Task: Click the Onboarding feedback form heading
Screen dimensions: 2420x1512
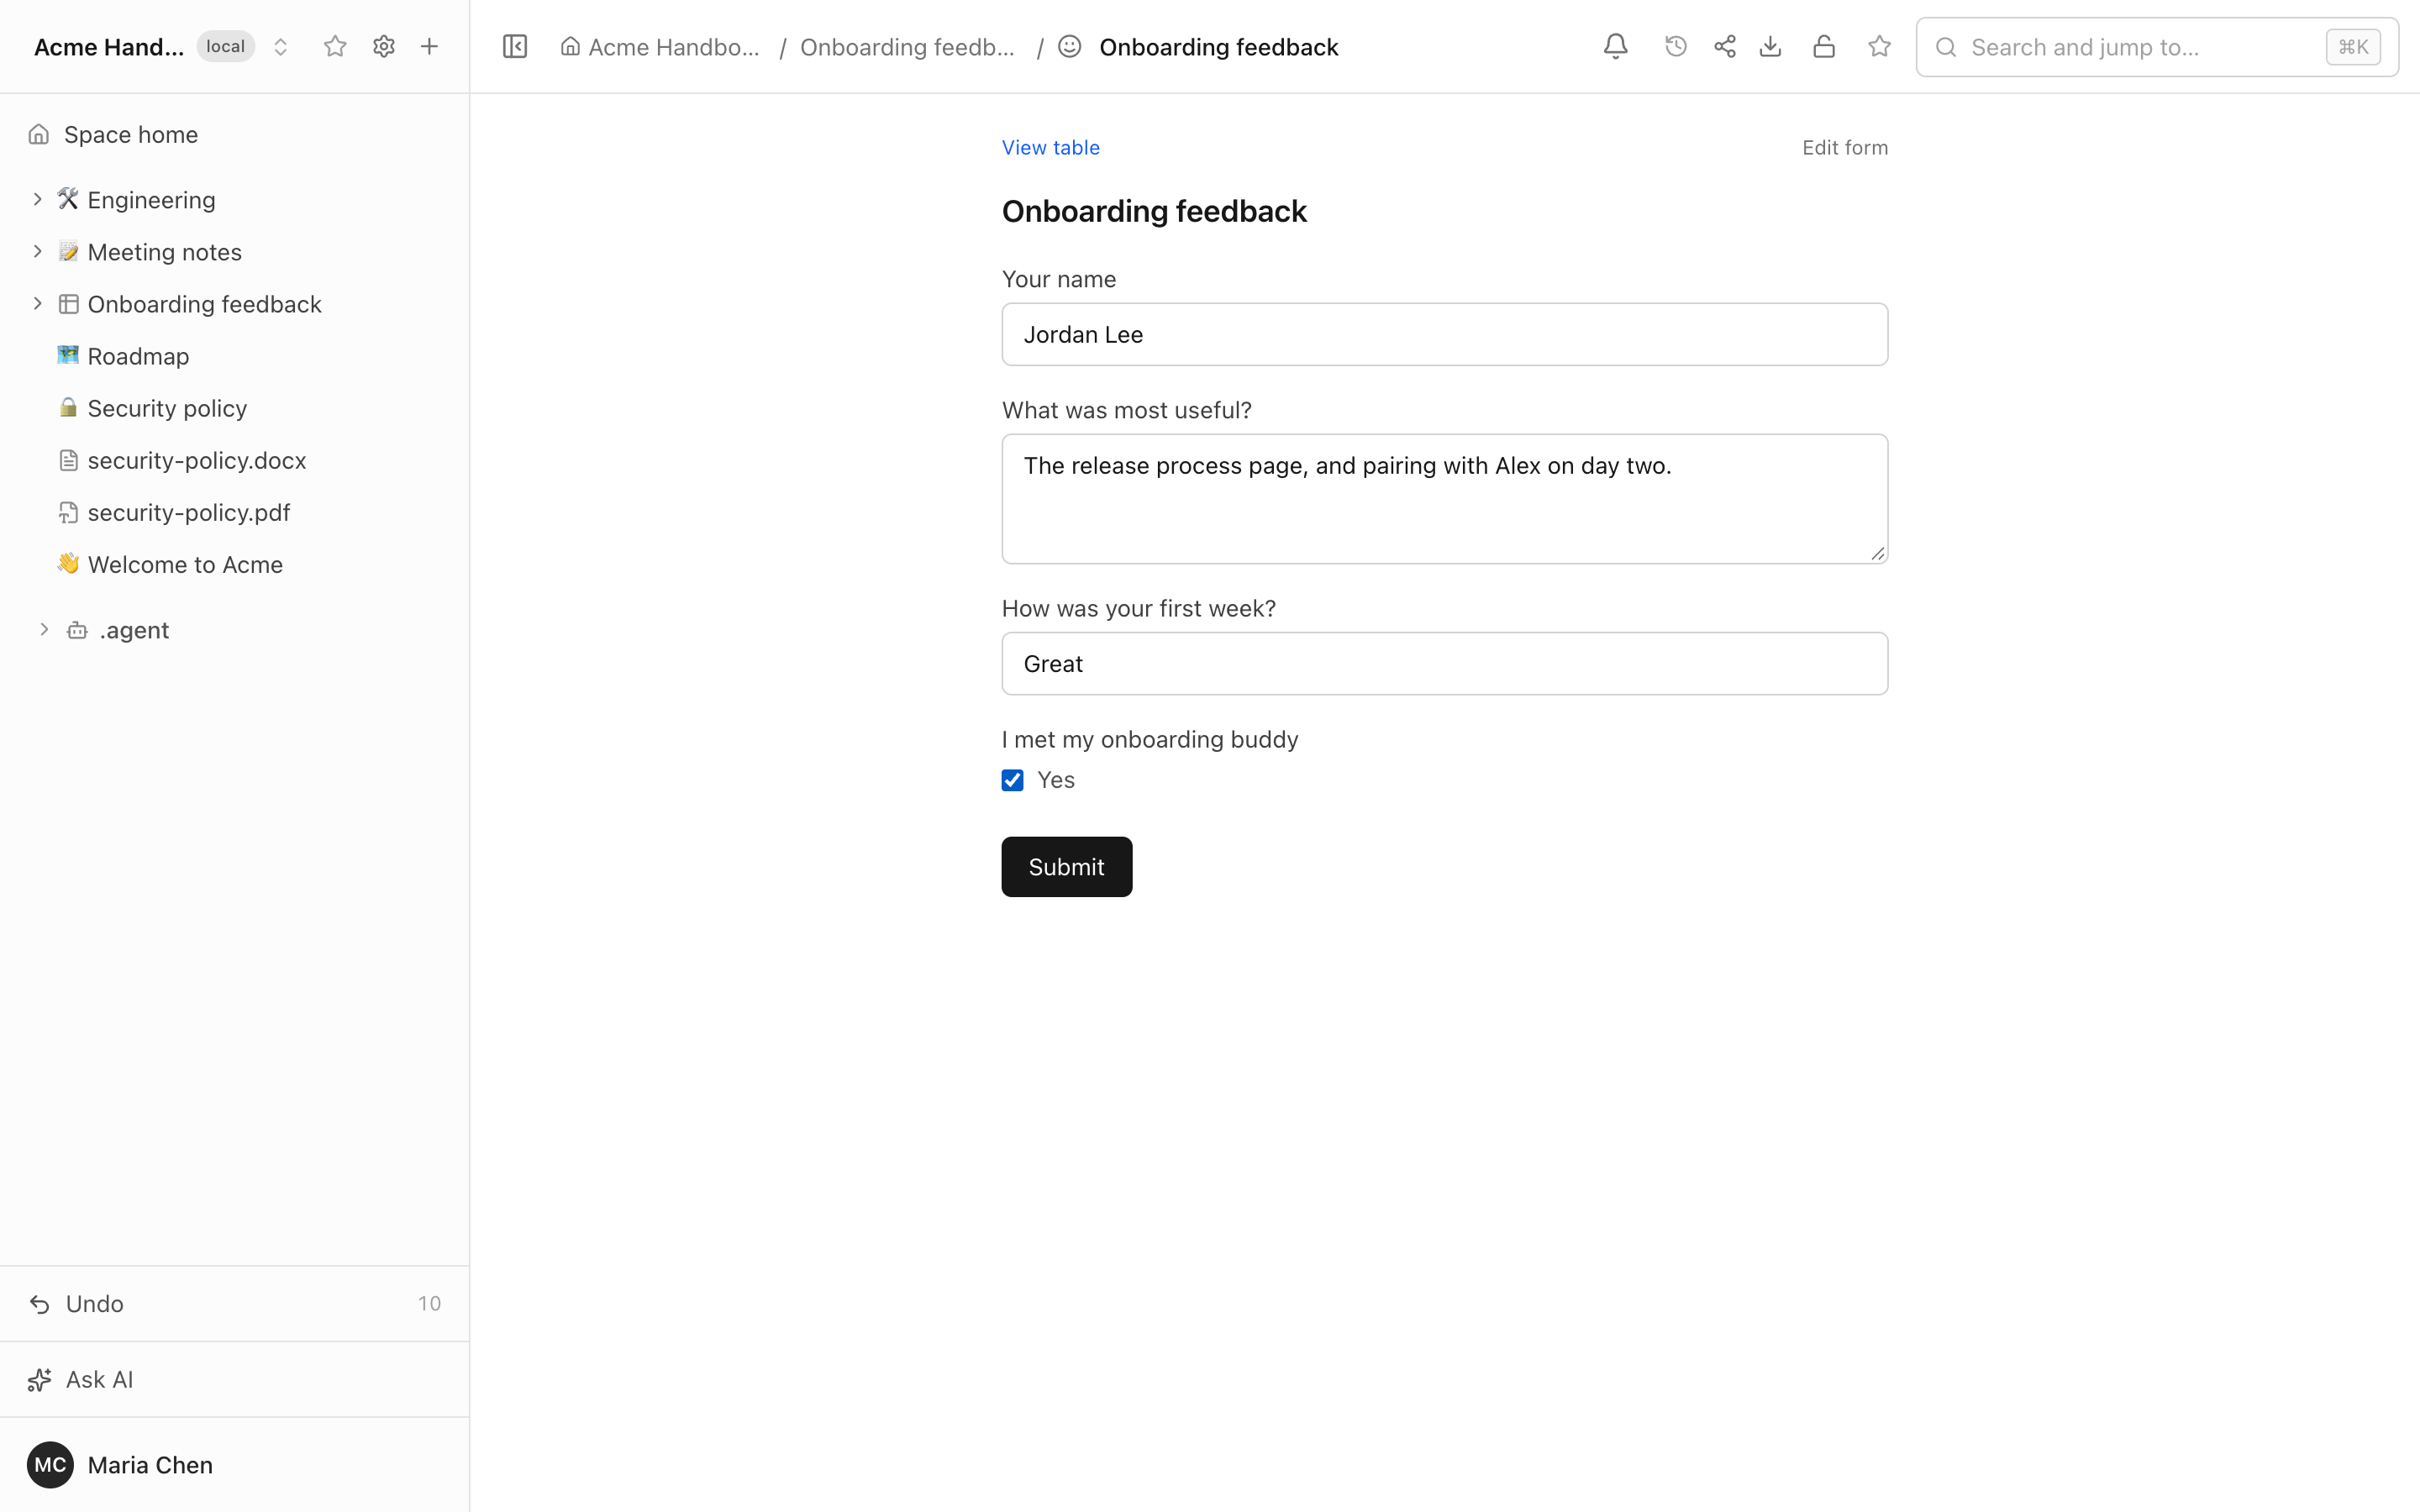Action: 1154,211
